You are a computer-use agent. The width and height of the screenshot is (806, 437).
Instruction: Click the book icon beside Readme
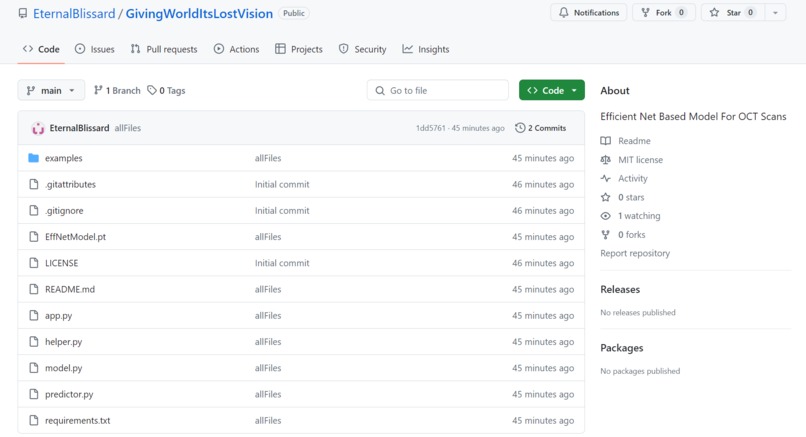click(606, 141)
